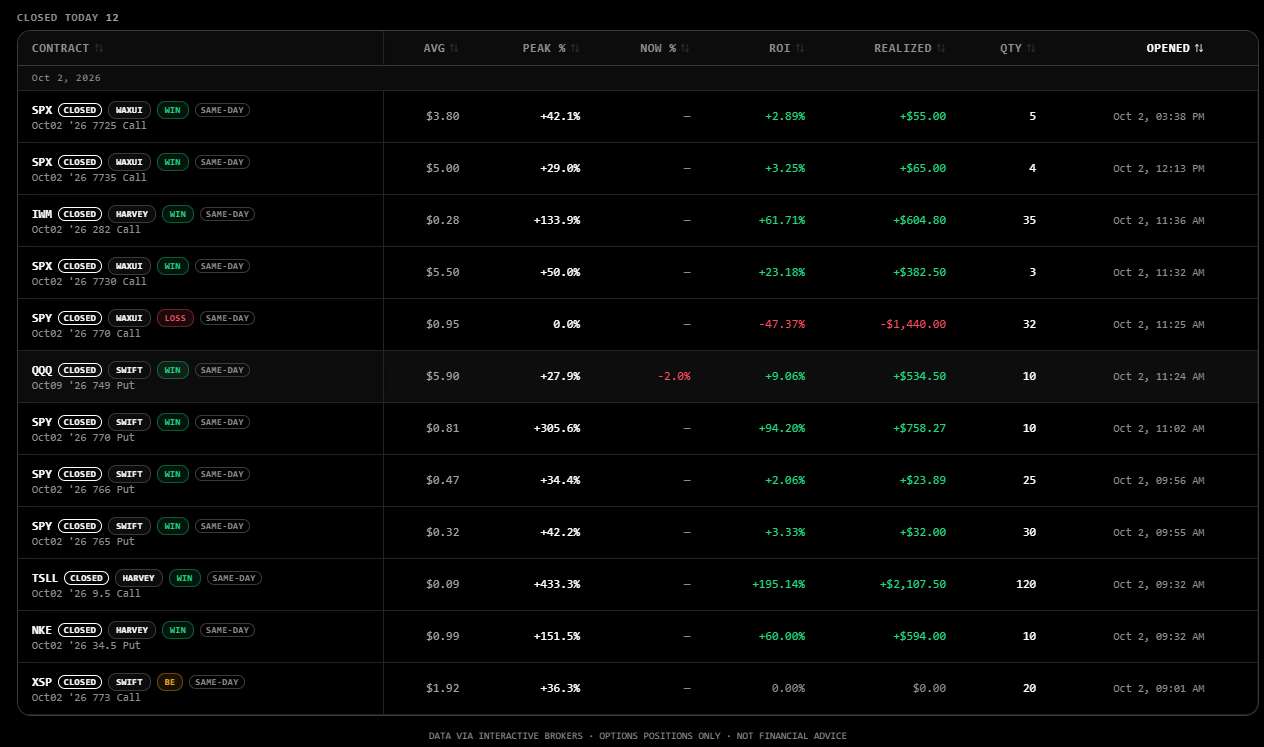Viewport: 1264px width, 747px height.
Task: Click realized value $0.00
Action: 929,688
